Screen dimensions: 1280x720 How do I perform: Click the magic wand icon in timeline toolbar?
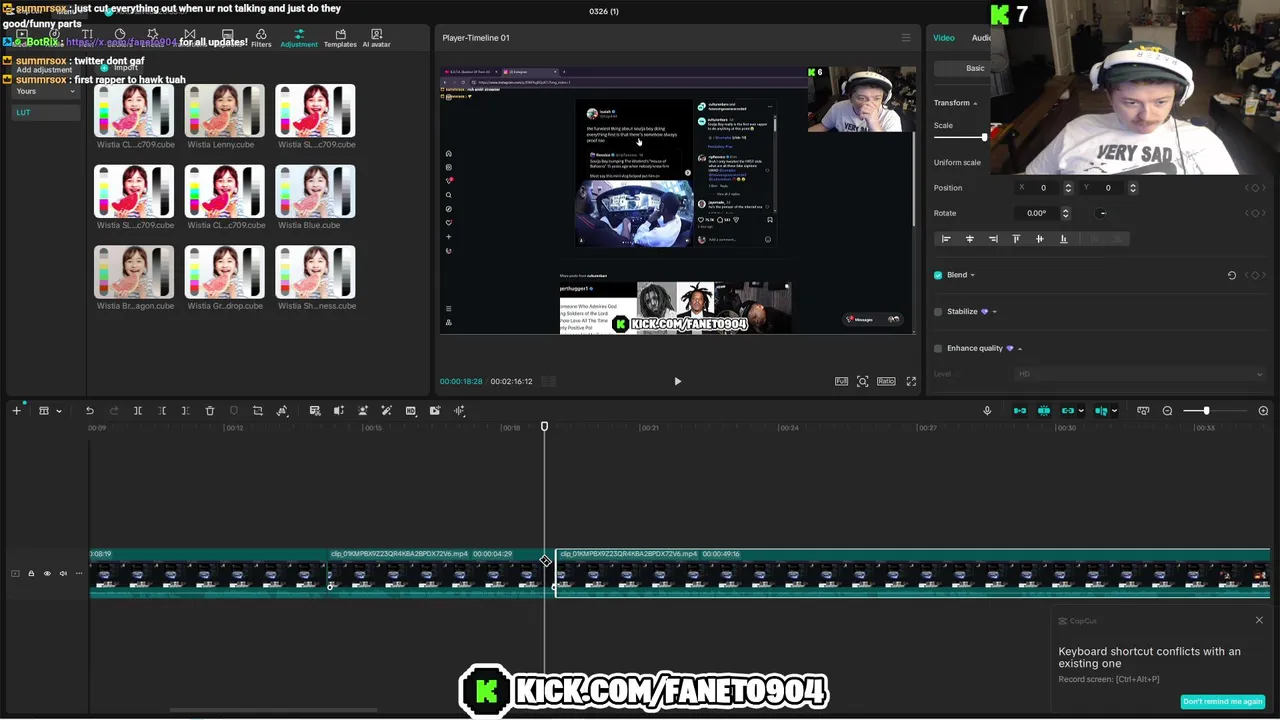click(386, 411)
